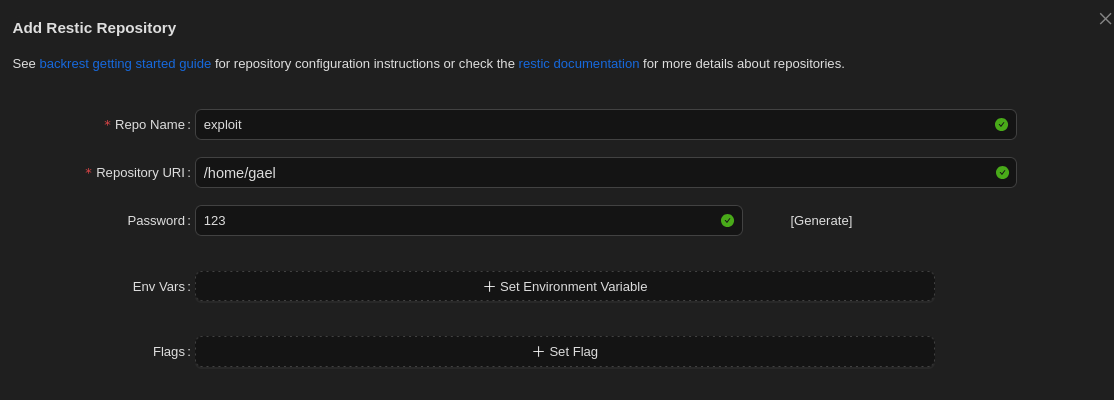1114x400 pixels.
Task: Click the plus icon beside Set Flag
Action: pos(538,352)
